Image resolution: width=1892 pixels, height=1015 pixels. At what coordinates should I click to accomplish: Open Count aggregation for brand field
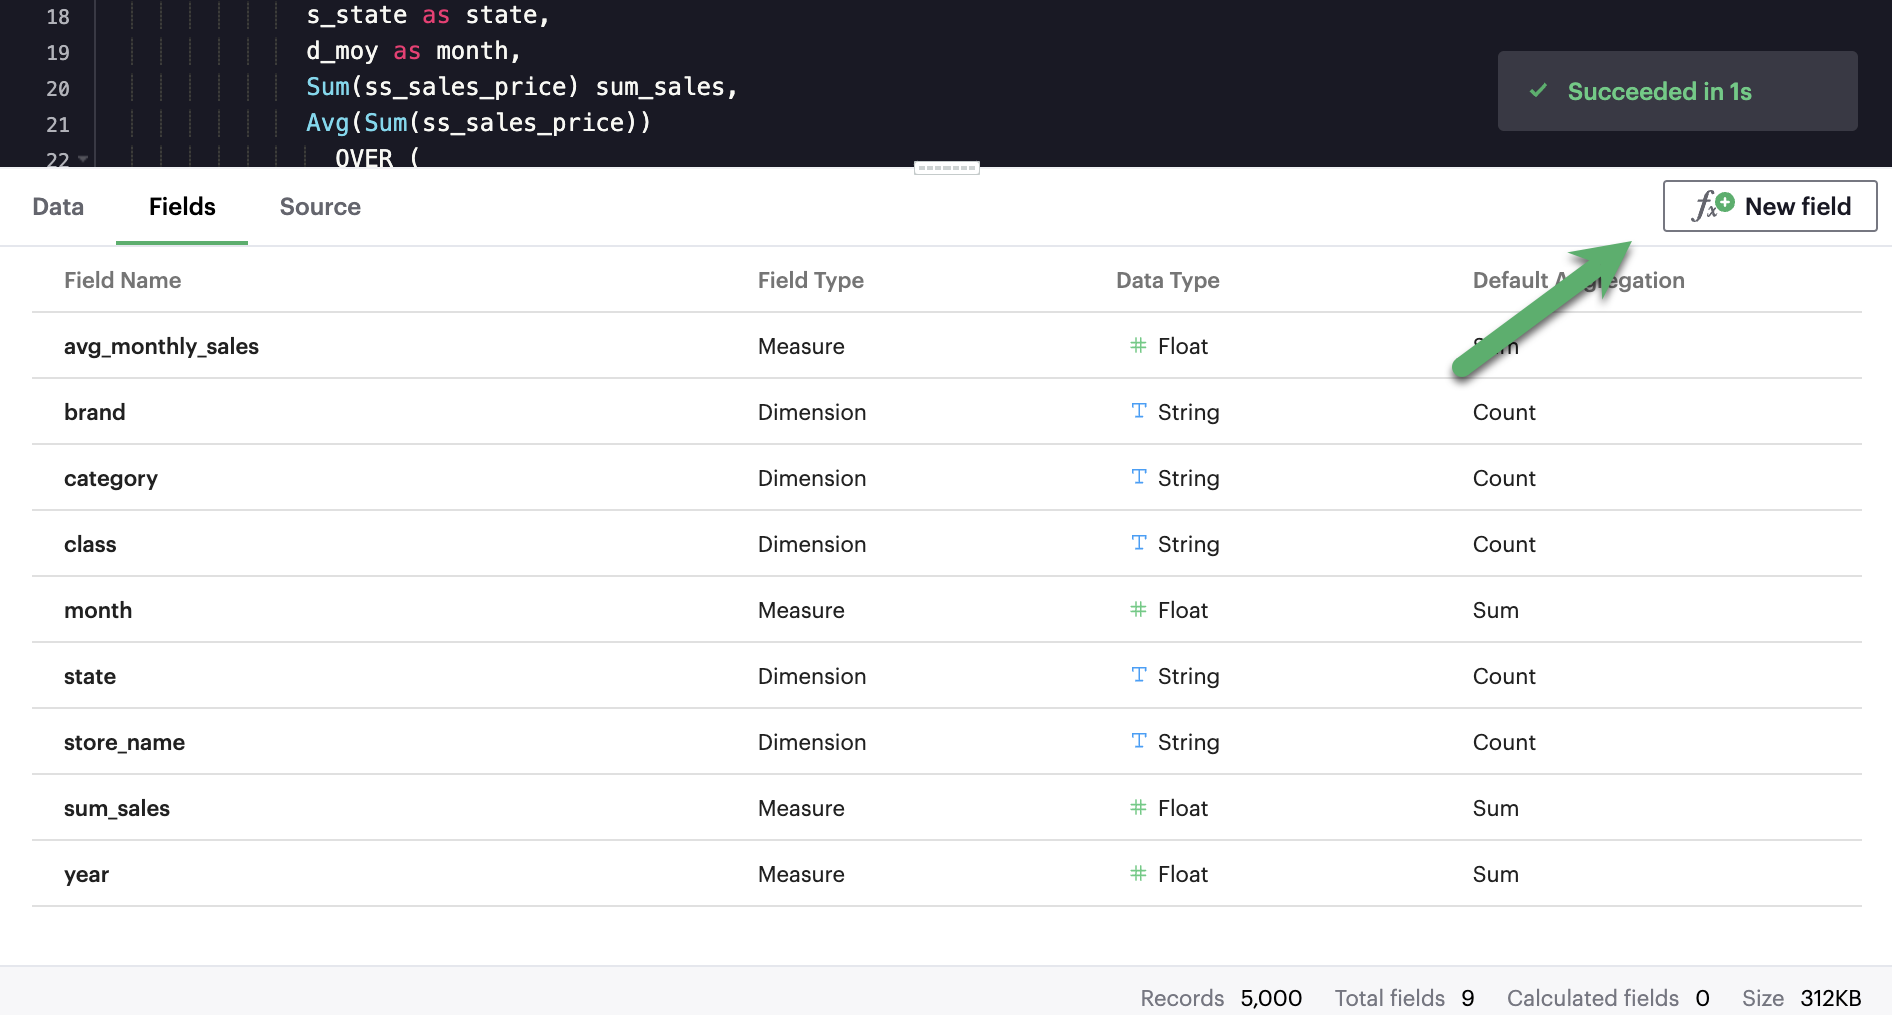(1503, 412)
